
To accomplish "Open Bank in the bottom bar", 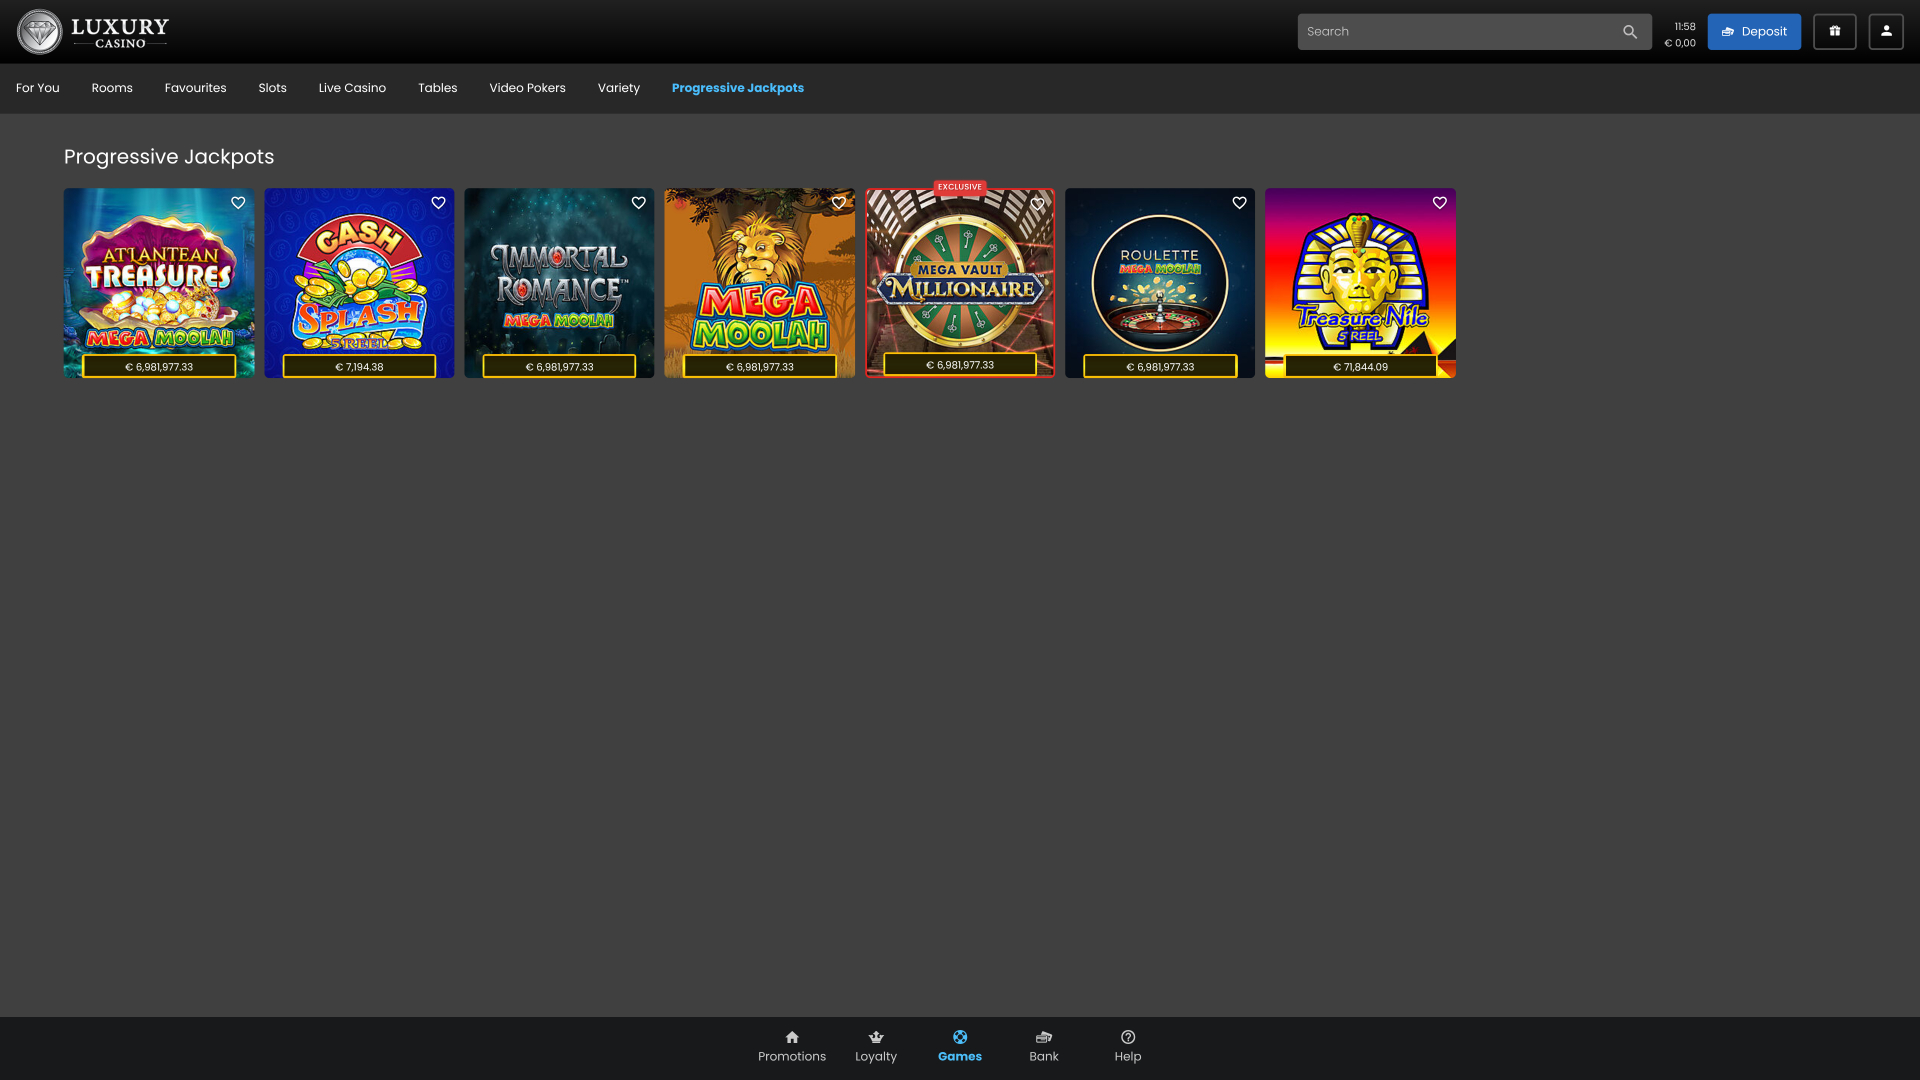I will (1043, 1046).
